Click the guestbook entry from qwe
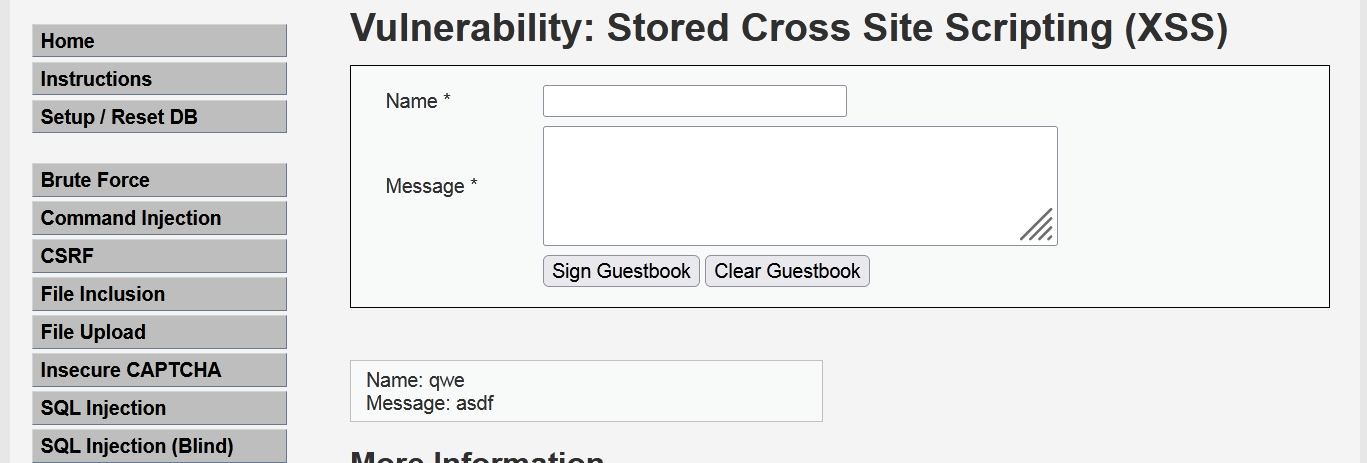 pos(585,391)
